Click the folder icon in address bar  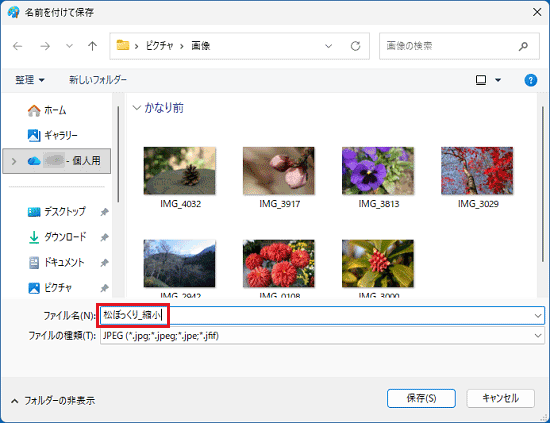[123, 45]
